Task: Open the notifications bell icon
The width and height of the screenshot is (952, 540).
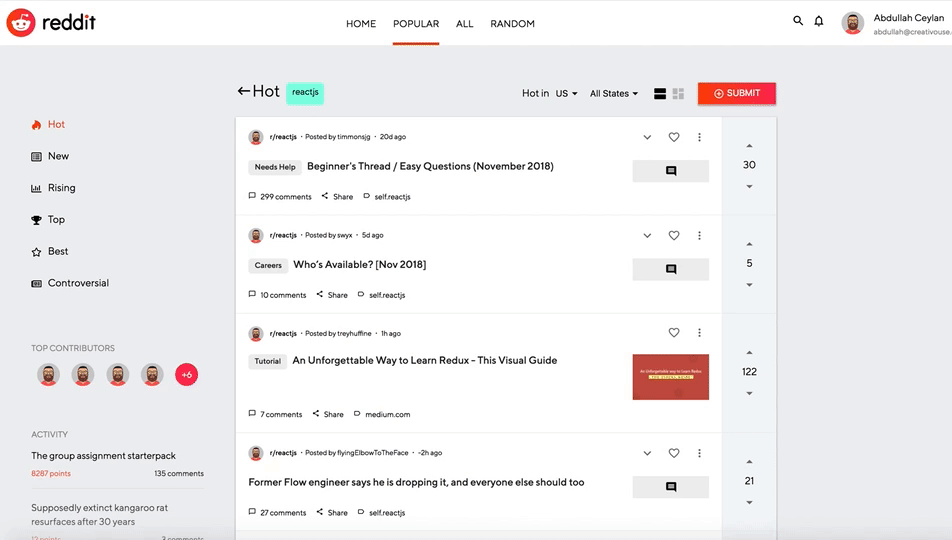Action: point(818,21)
